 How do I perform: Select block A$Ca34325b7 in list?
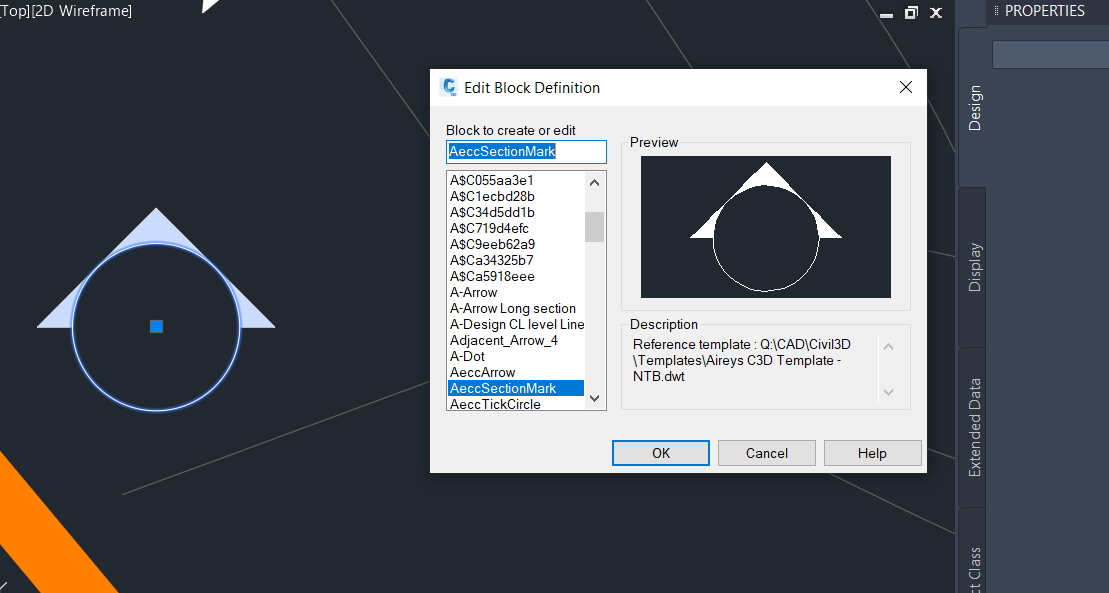516,260
